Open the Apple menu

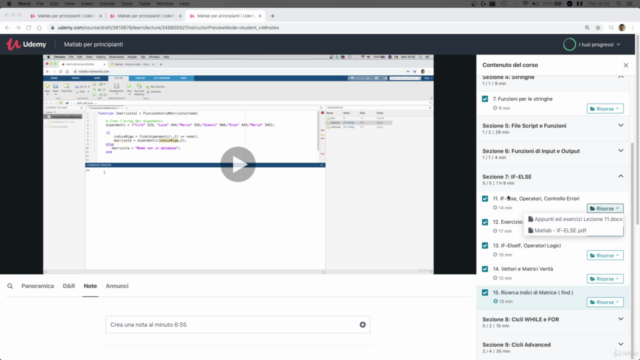click(9, 4)
